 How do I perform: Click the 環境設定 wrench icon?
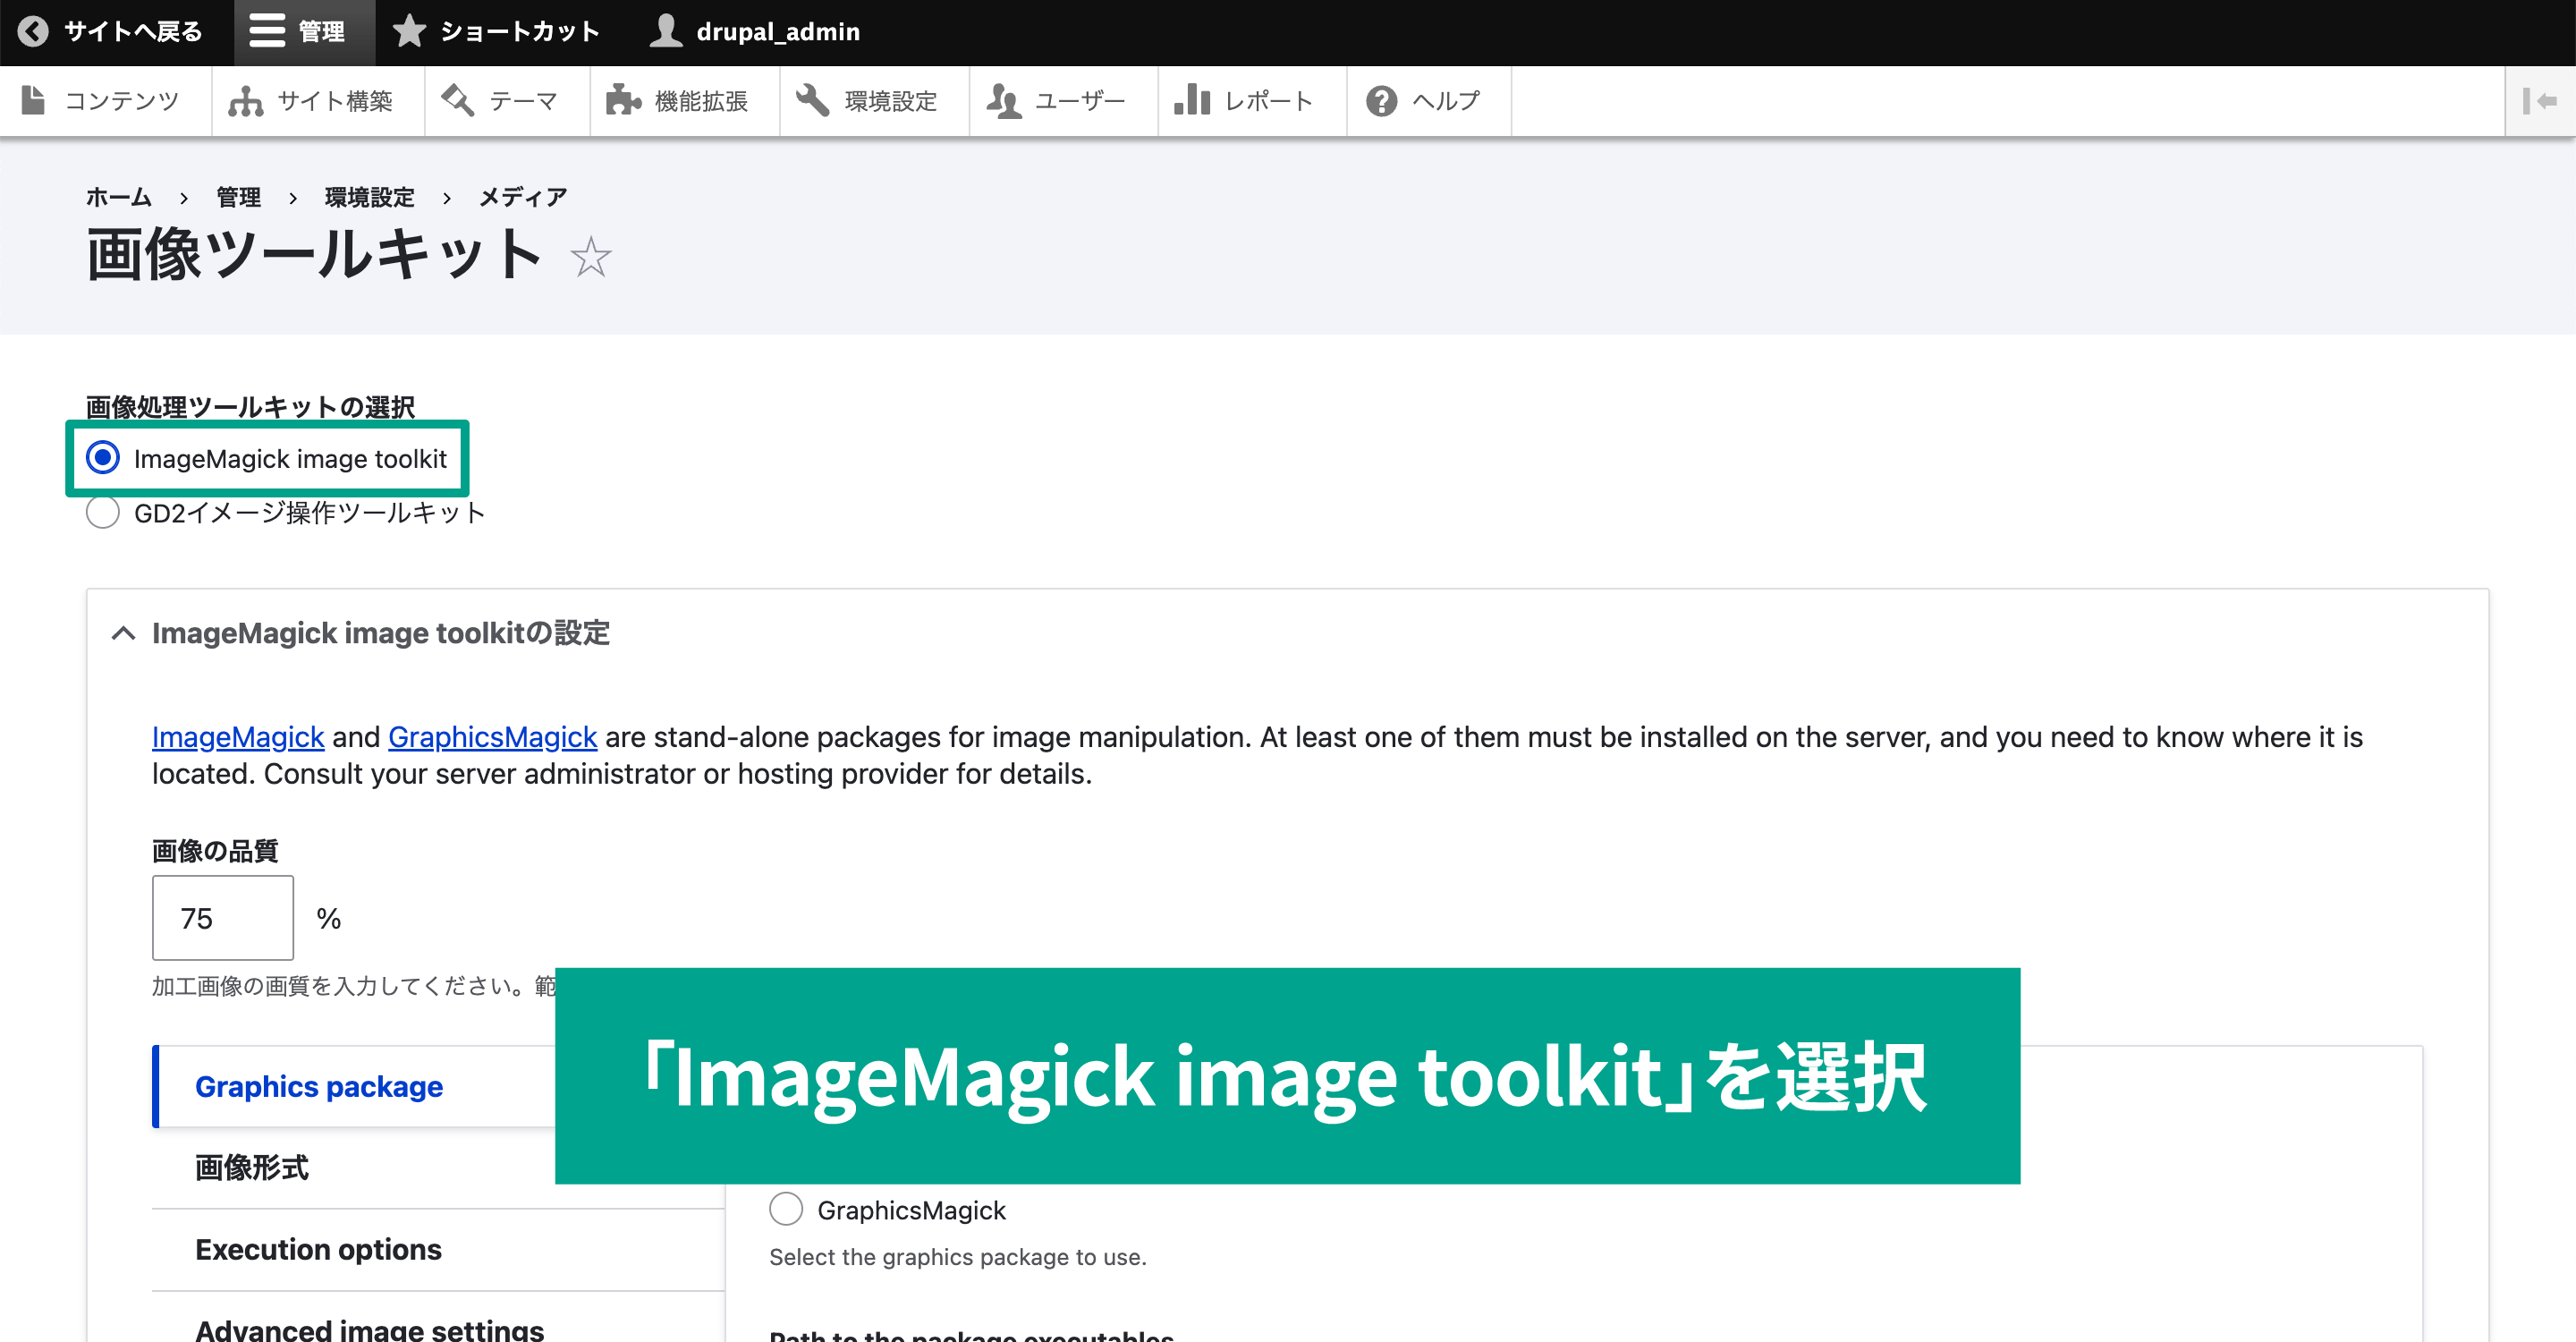pyautogui.click(x=812, y=100)
